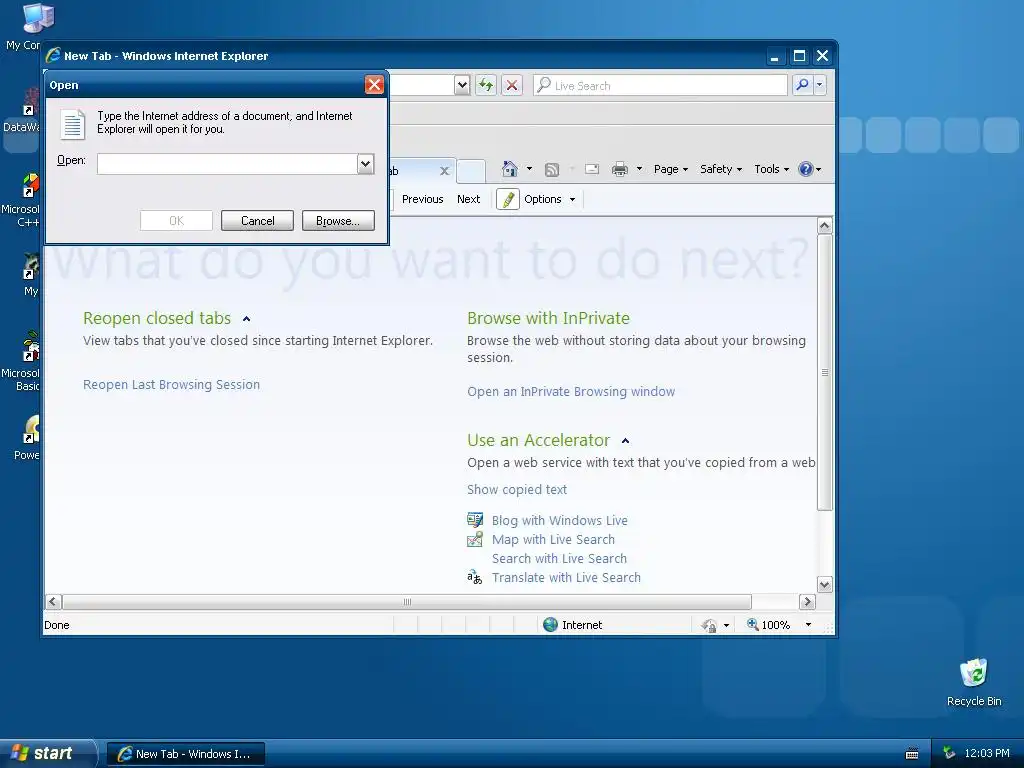Open the address bar dropdown arrow
The image size is (1024, 768).
click(462, 85)
